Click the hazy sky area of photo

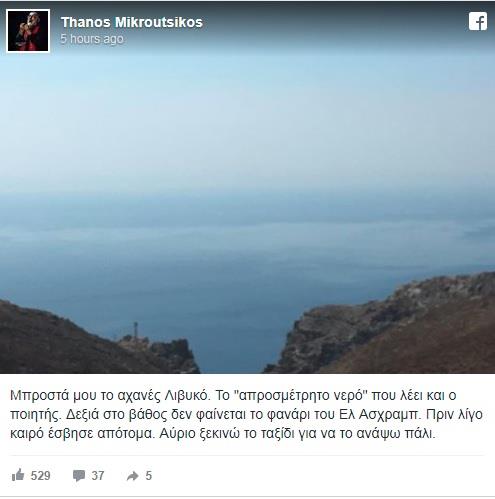pyautogui.click(x=247, y=117)
